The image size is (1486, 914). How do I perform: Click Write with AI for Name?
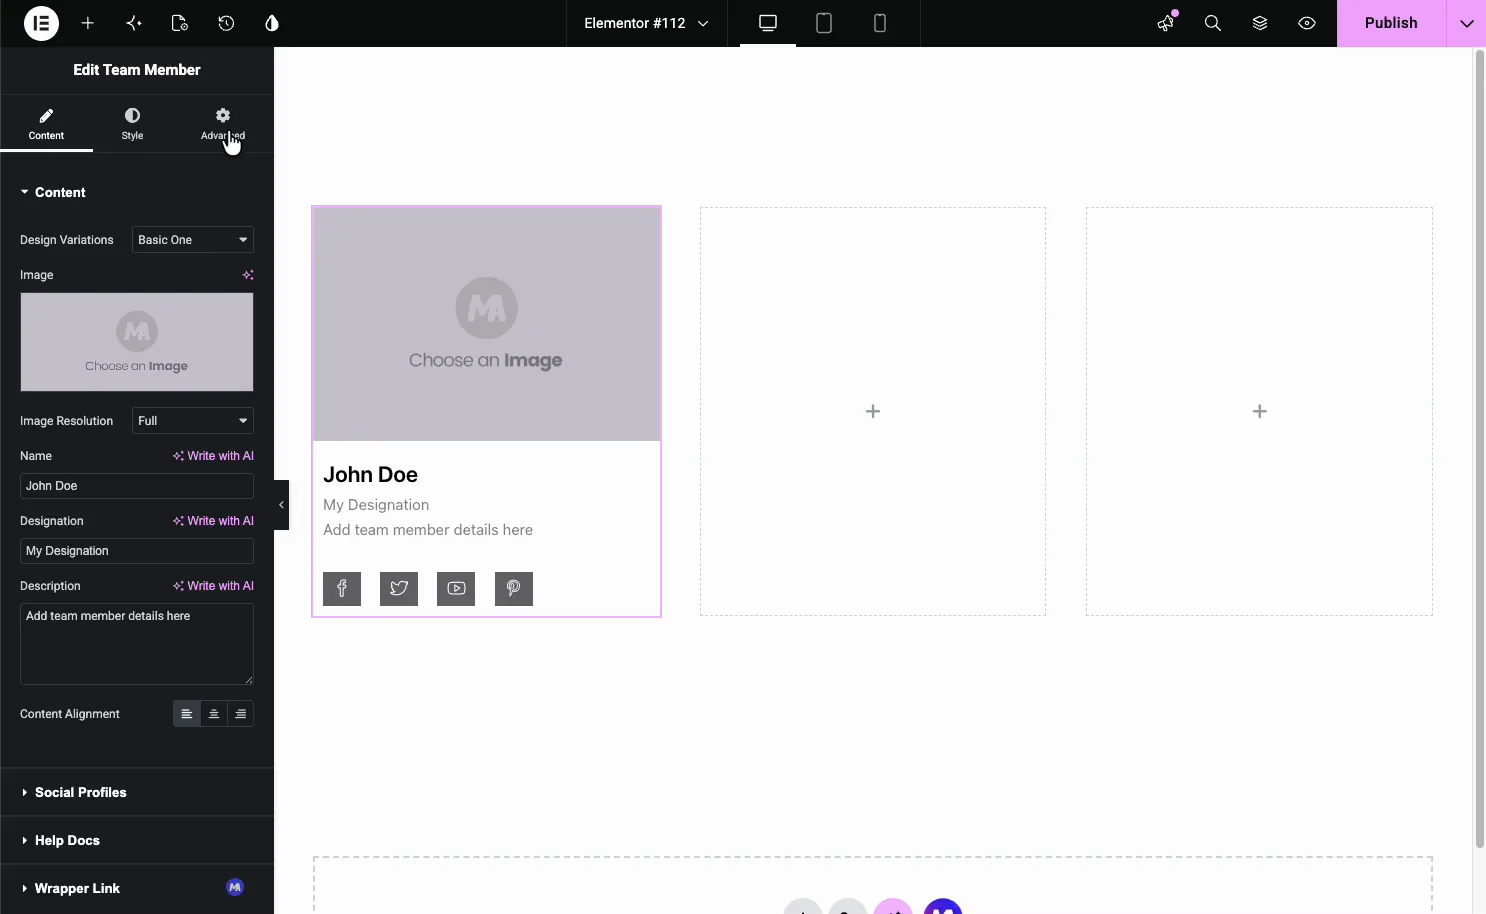point(213,456)
